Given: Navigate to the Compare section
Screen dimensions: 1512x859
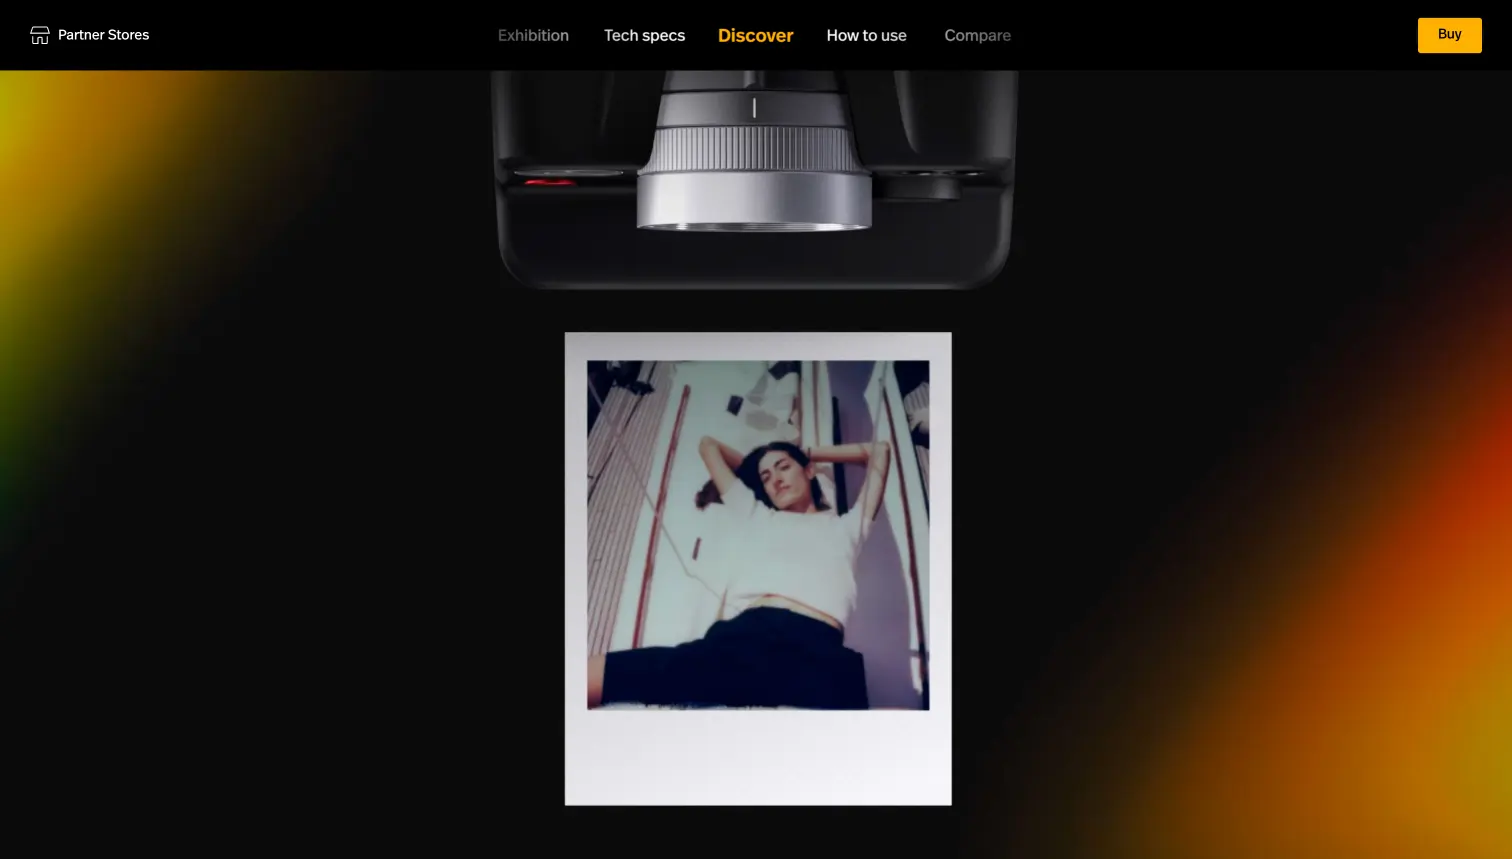Looking at the screenshot, I should coord(977,35).
